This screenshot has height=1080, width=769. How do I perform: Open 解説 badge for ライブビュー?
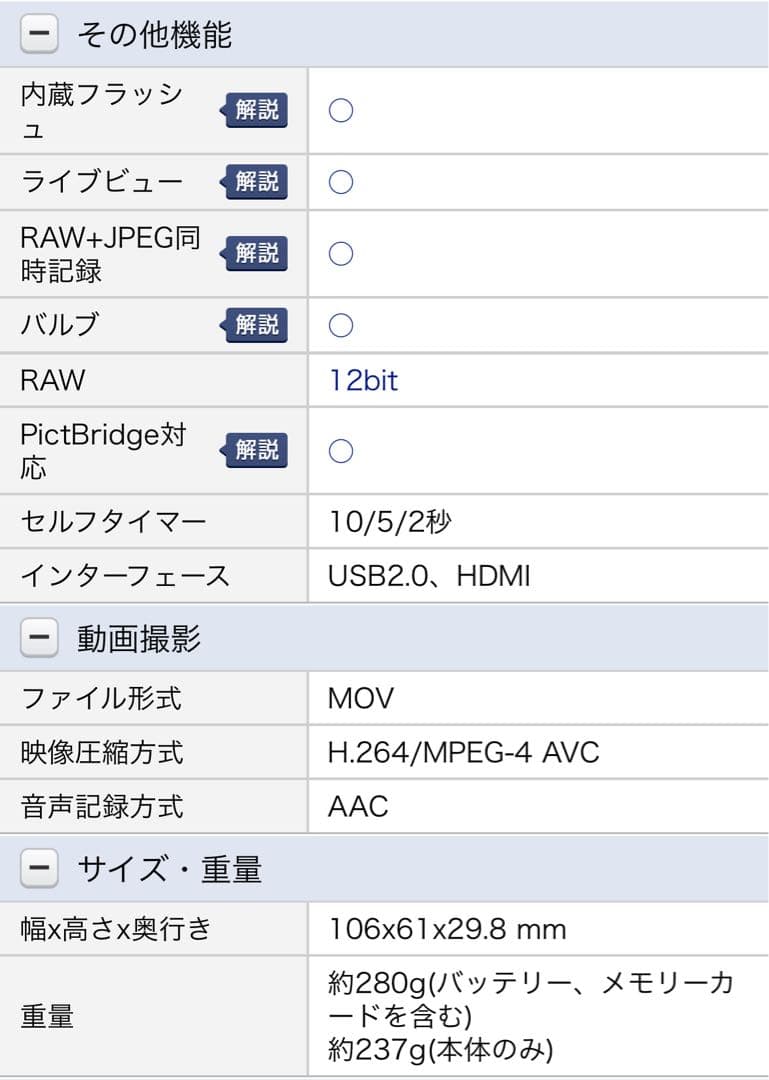255,182
